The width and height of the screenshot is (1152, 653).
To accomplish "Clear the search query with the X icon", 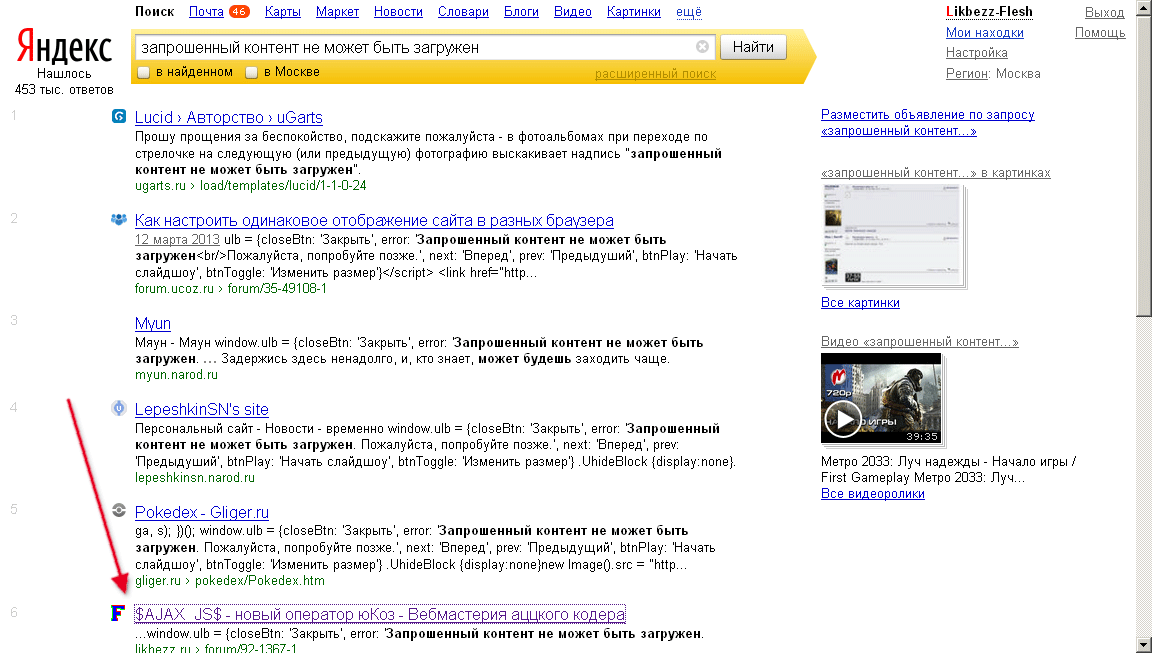I will coord(702,47).
